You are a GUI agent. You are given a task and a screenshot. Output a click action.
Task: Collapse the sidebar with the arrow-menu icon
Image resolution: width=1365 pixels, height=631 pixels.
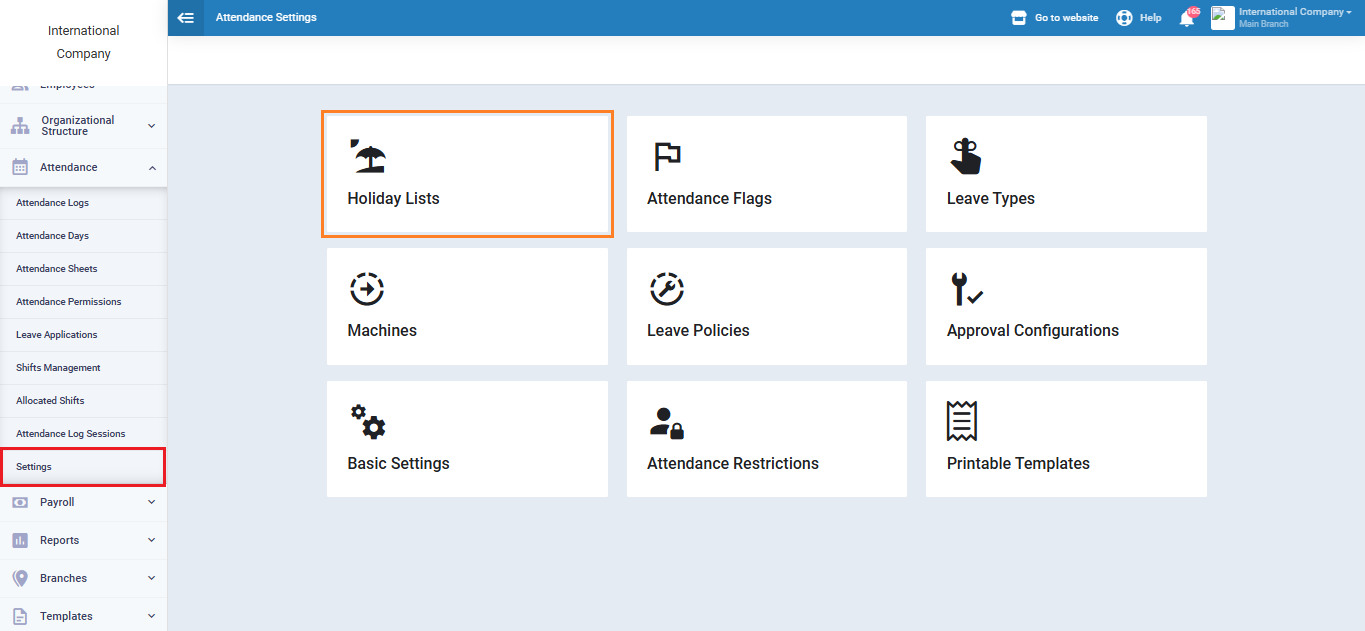click(185, 18)
